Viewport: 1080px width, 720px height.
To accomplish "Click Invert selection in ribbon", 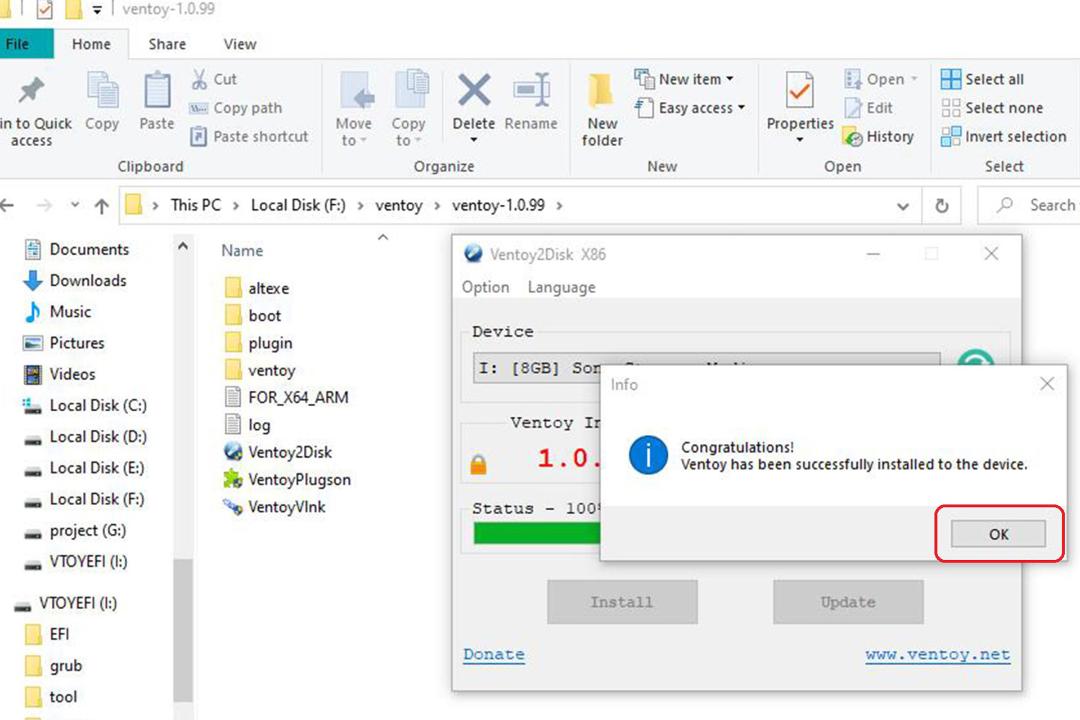I will point(1004,136).
